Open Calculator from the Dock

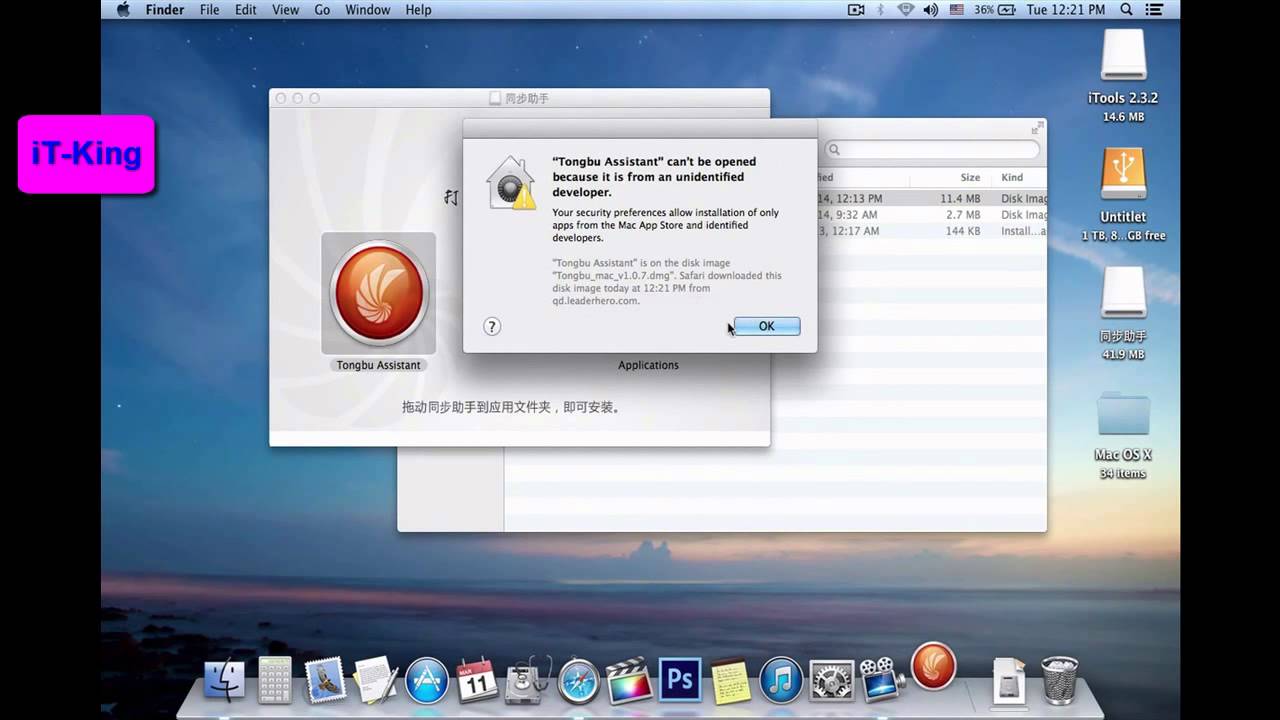(x=274, y=681)
